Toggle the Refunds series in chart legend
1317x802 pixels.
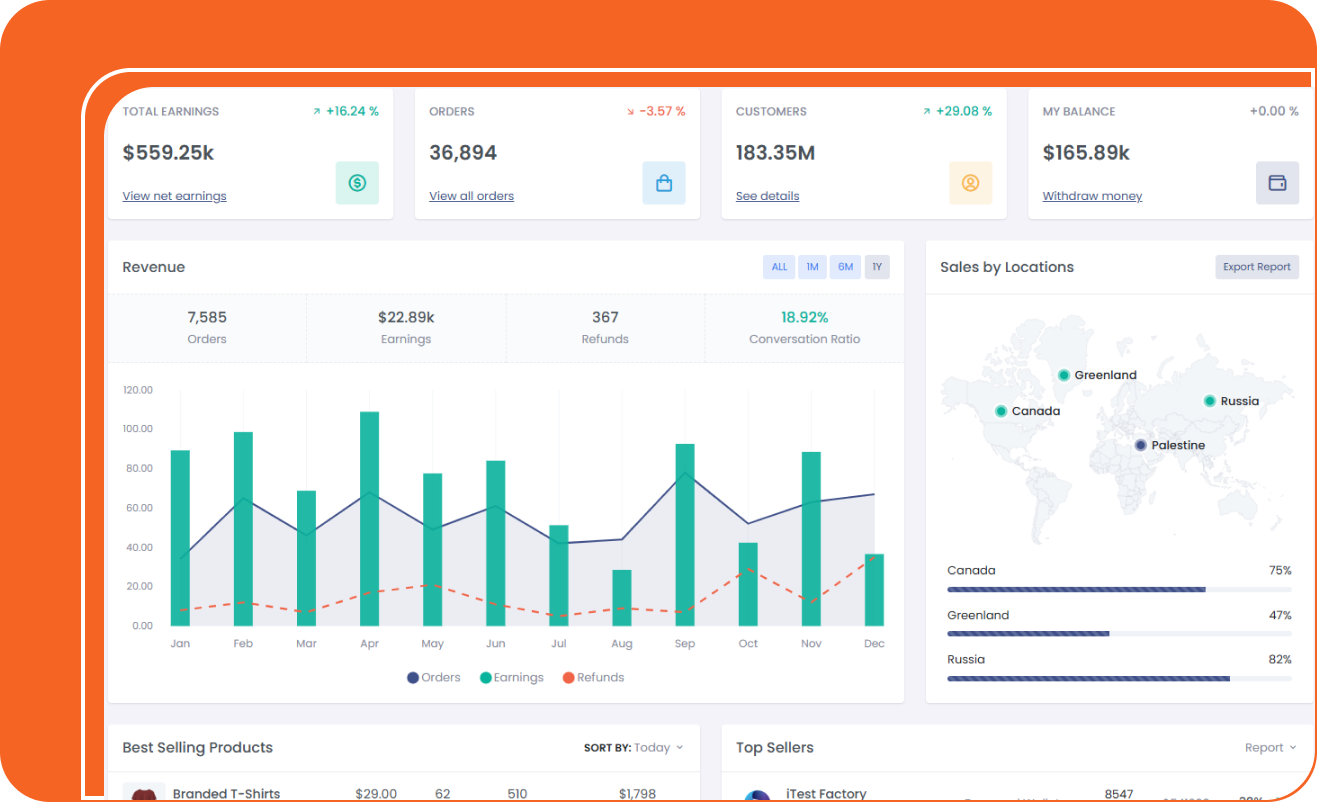click(x=594, y=678)
